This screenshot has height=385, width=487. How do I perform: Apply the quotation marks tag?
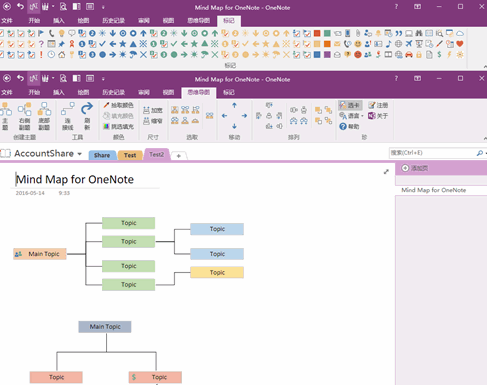399,33
